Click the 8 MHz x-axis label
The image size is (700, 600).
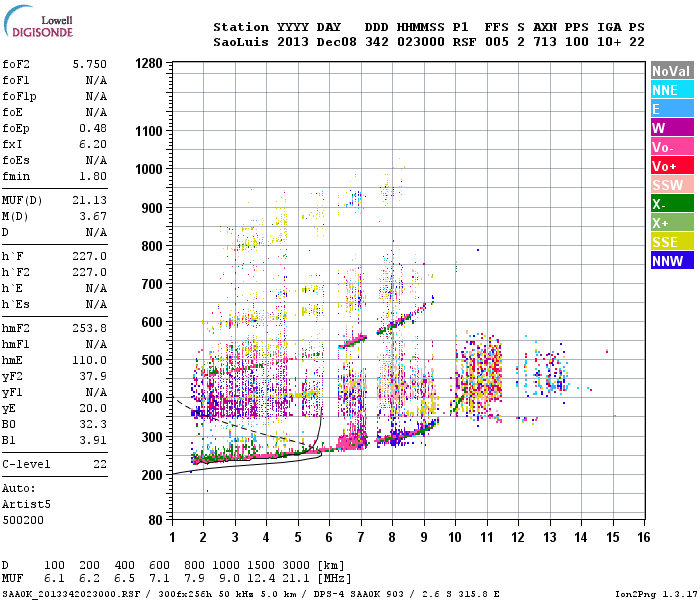(392, 537)
